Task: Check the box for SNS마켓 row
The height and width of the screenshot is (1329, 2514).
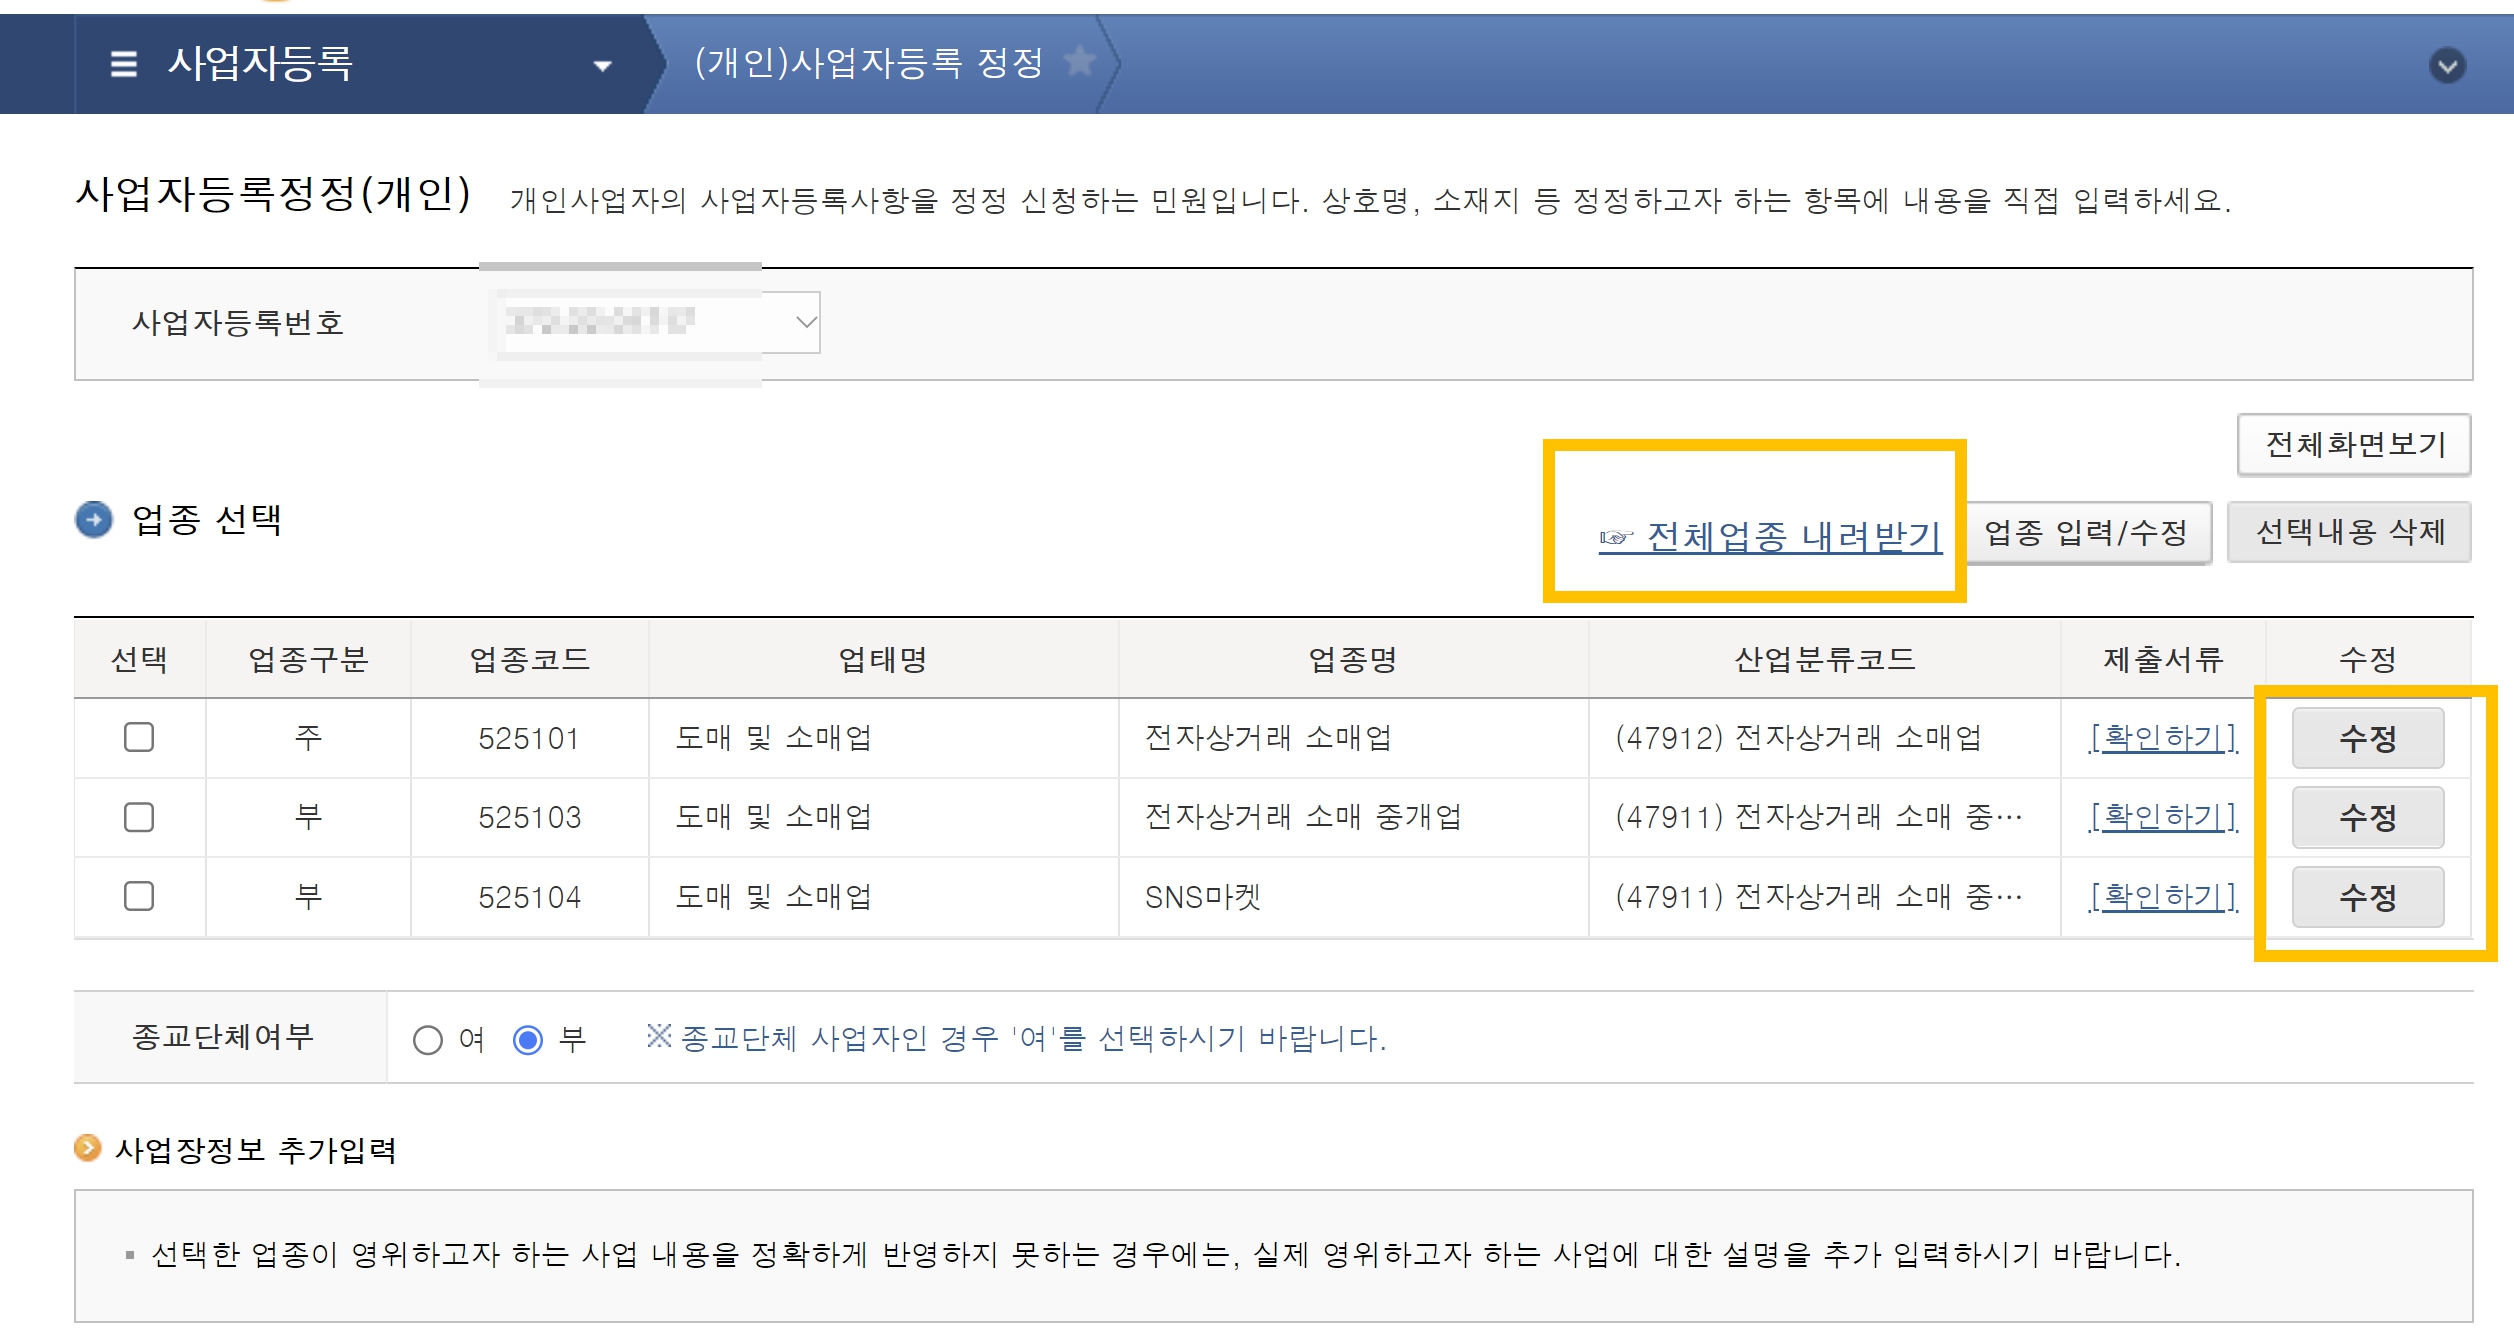Action: click(x=139, y=896)
